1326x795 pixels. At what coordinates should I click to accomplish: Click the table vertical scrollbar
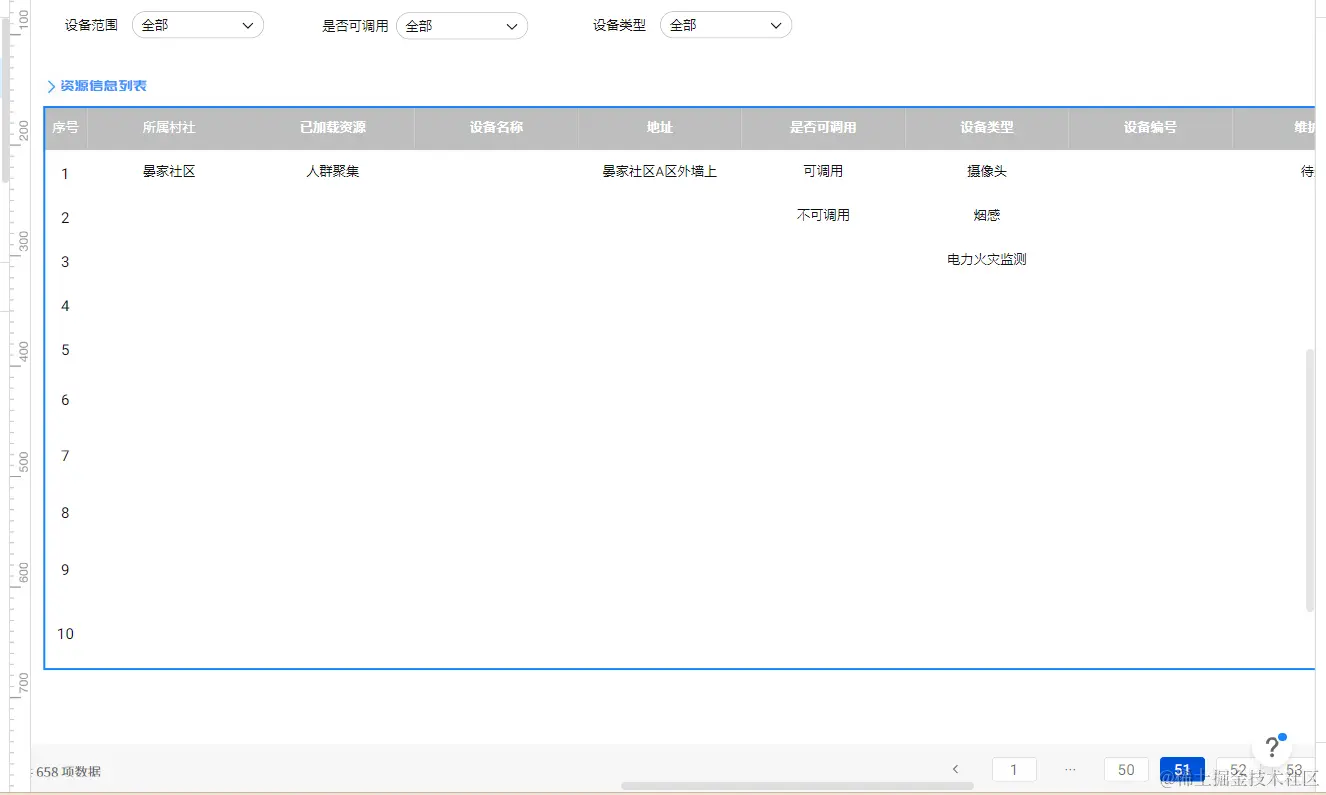(1310, 480)
